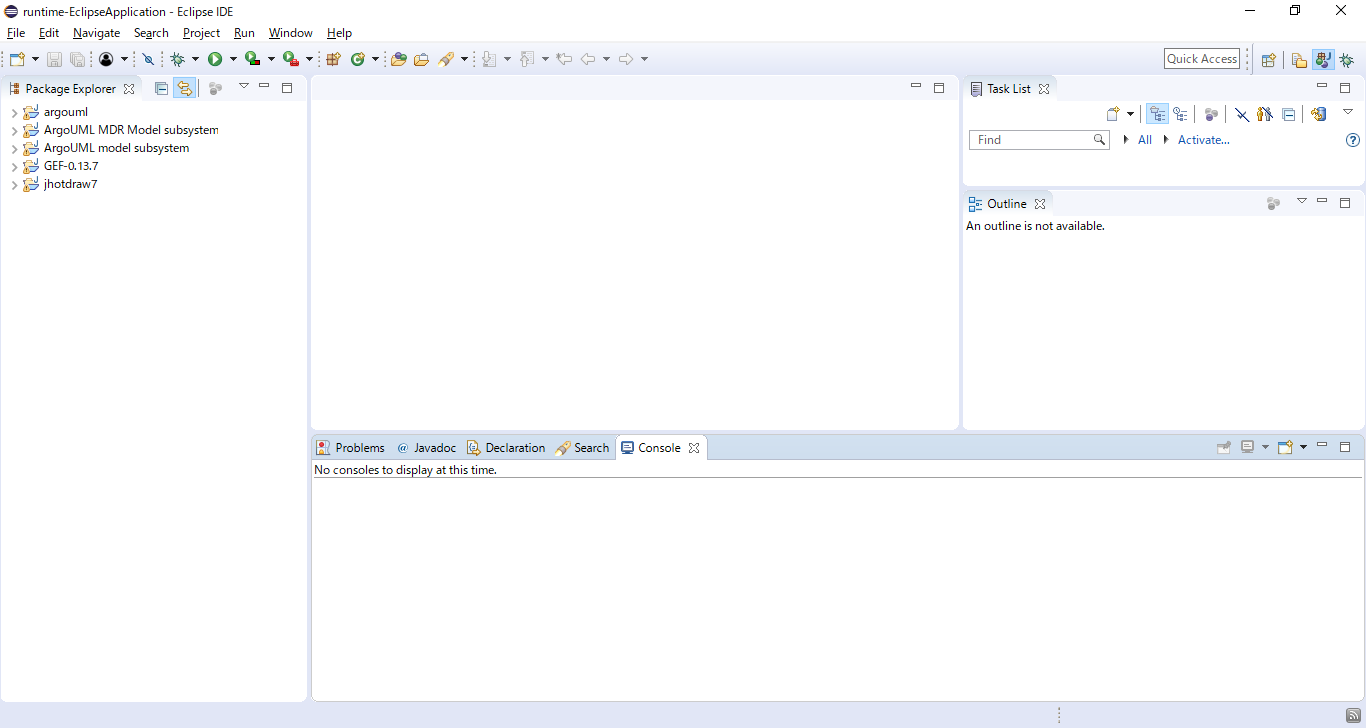
Task: Click Focus on Active Task in Package Explorer
Action: click(215, 88)
